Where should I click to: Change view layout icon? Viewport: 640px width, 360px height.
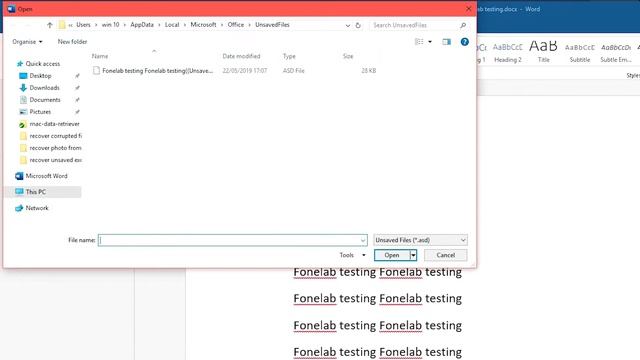click(419, 42)
